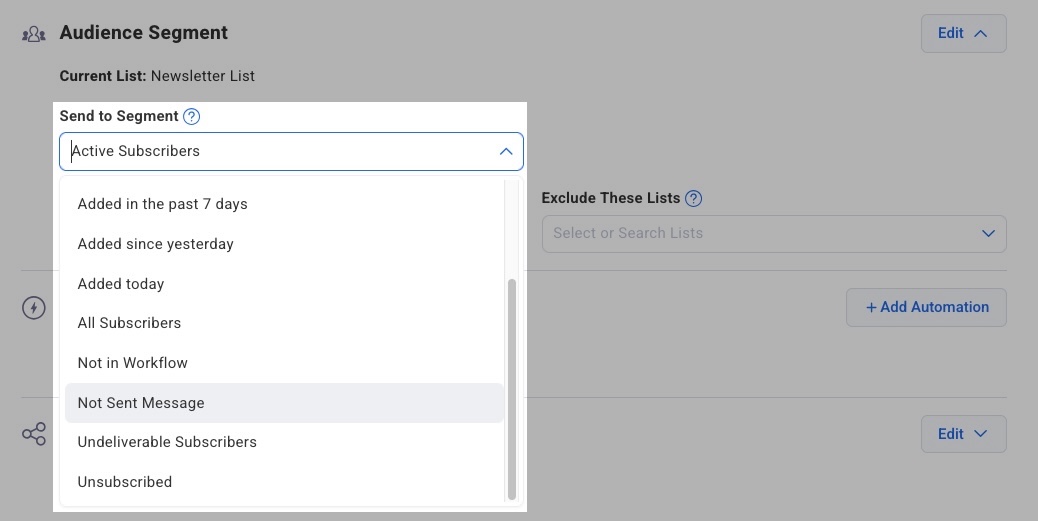The height and width of the screenshot is (521, 1038).
Task: Expand the lower section Edit button
Action: (x=962, y=434)
